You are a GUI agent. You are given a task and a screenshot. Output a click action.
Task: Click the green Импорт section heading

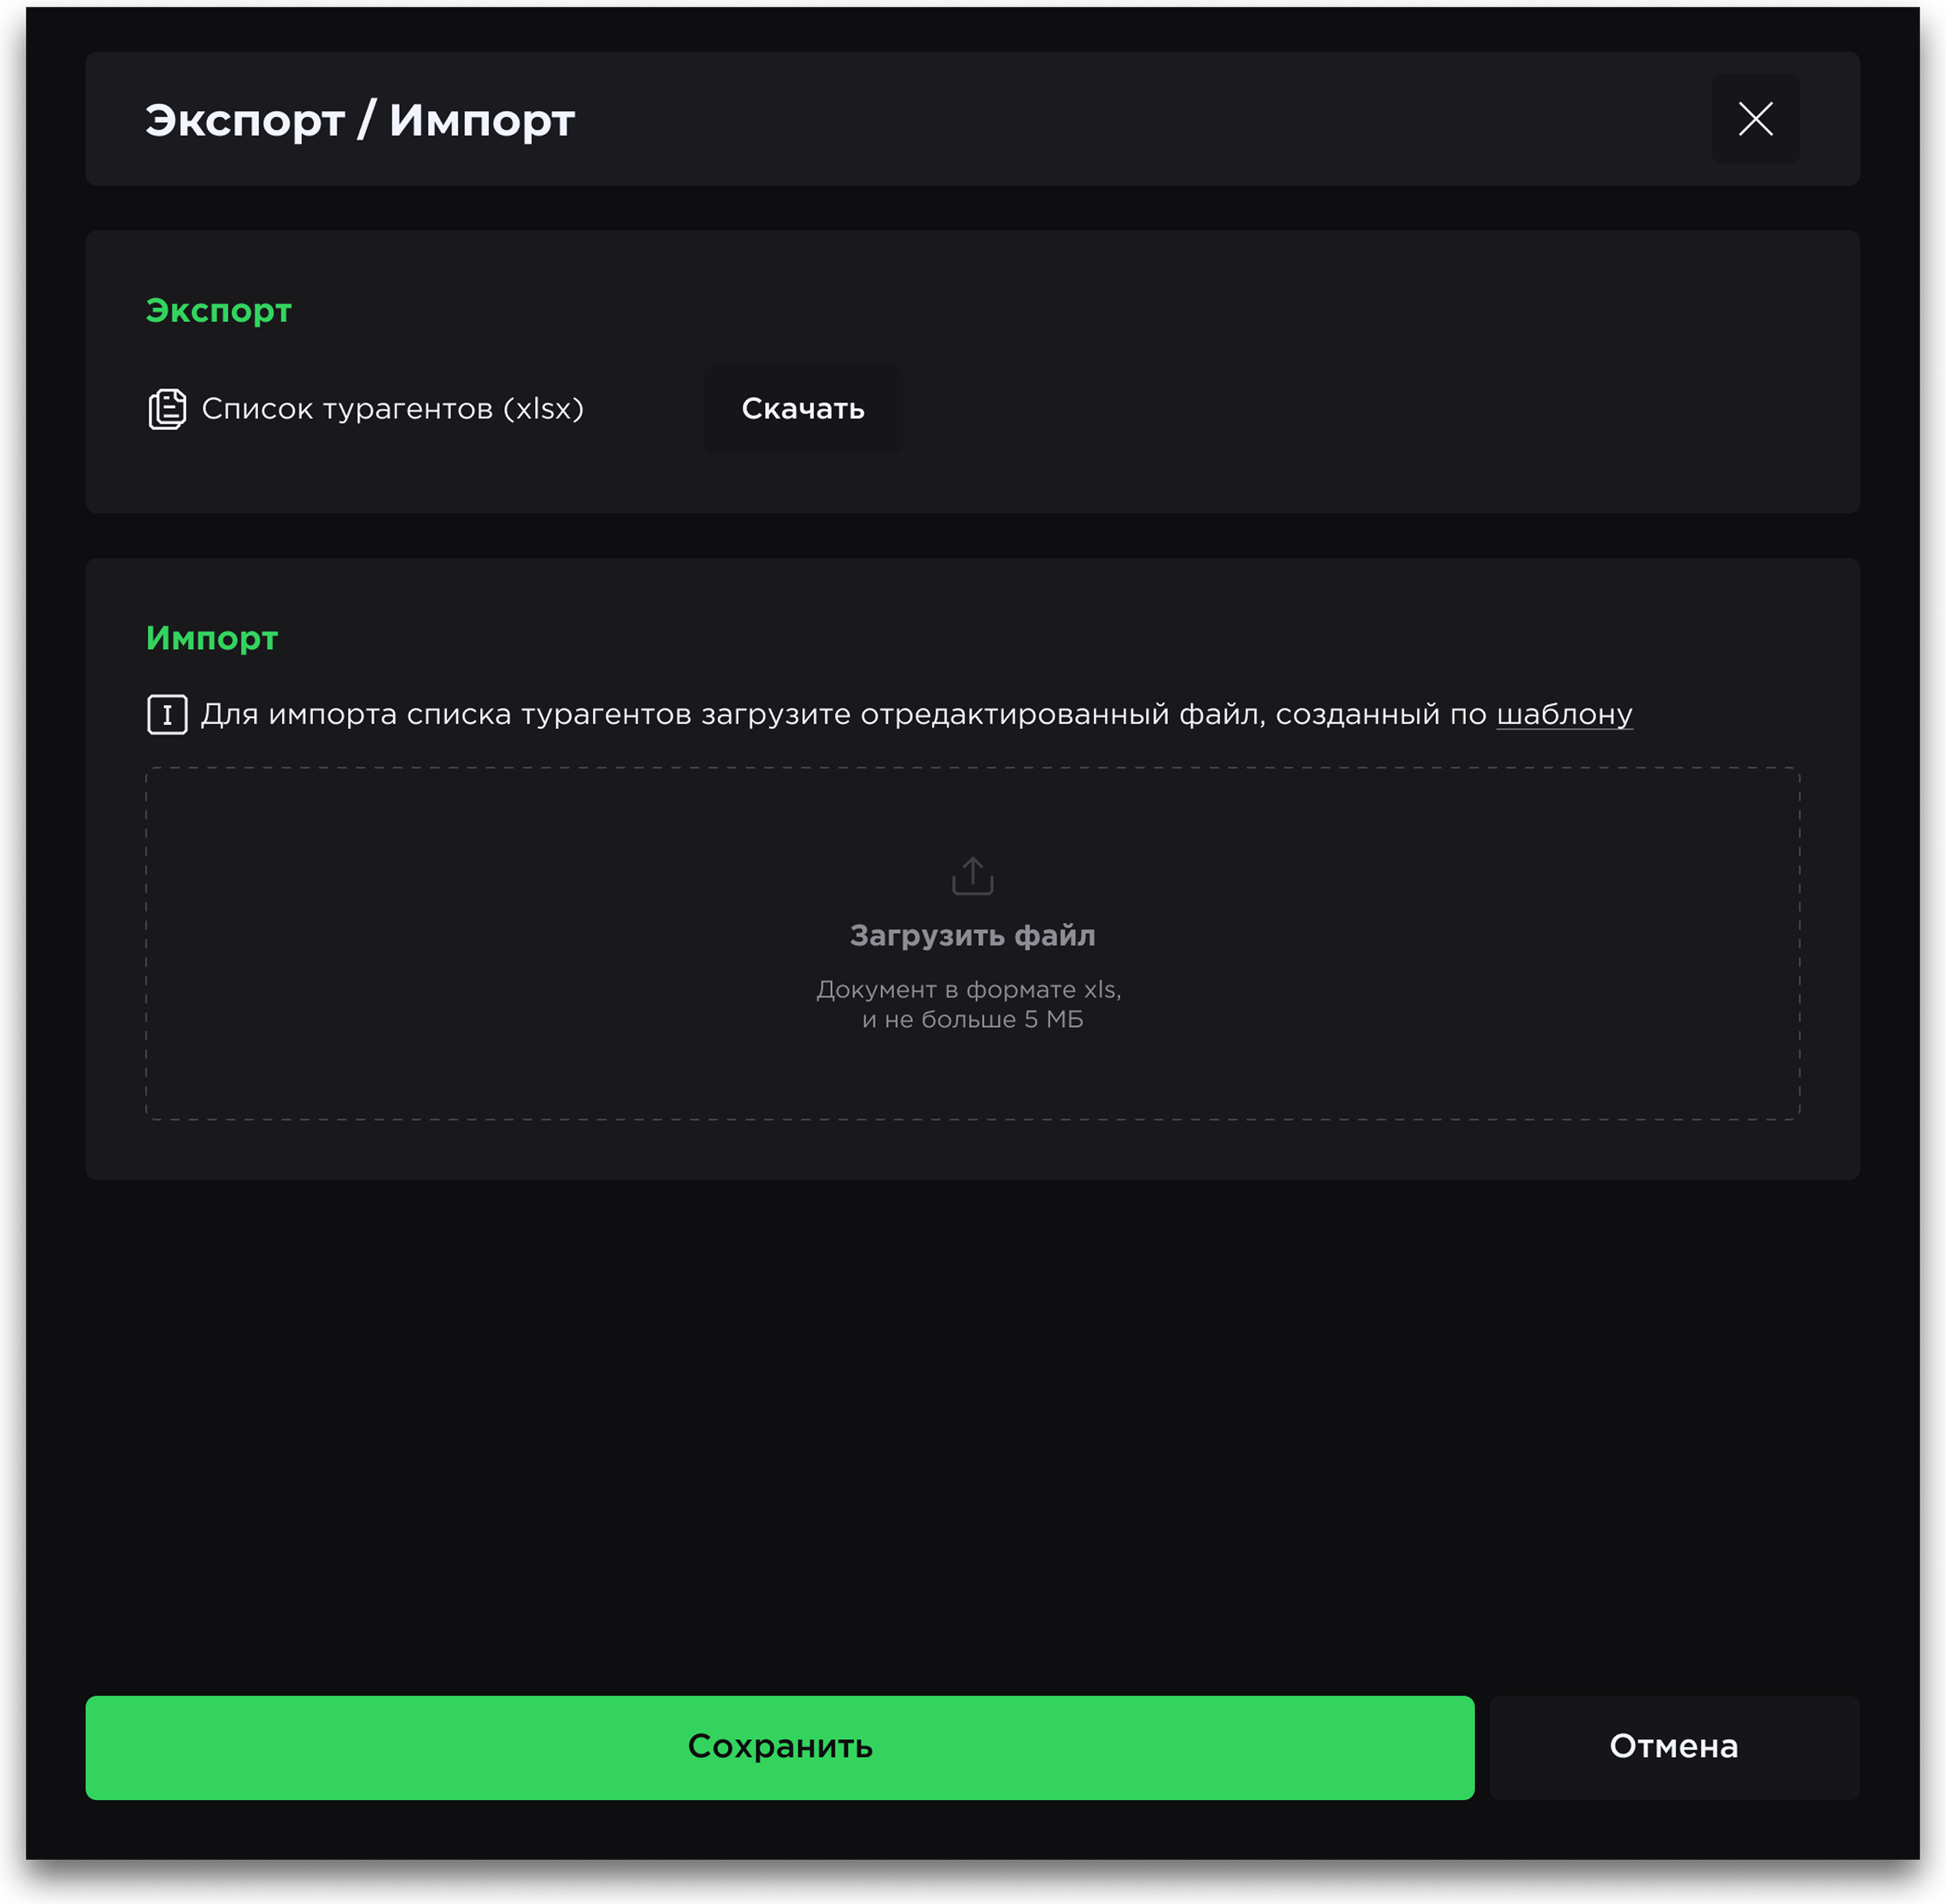212,638
